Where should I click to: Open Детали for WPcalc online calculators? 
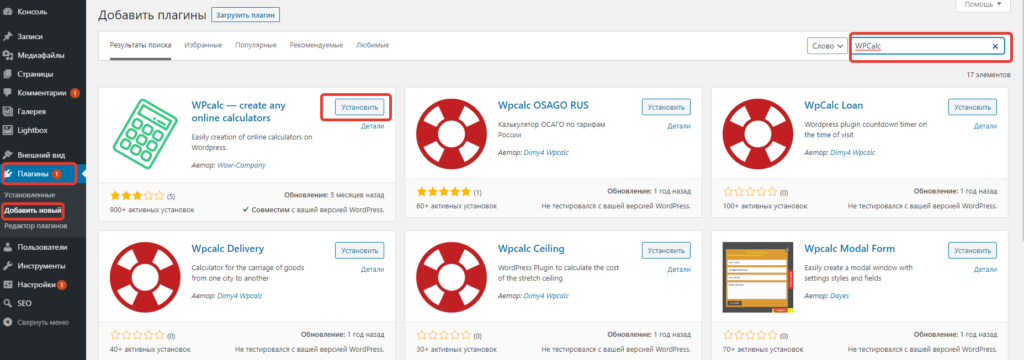click(372, 126)
